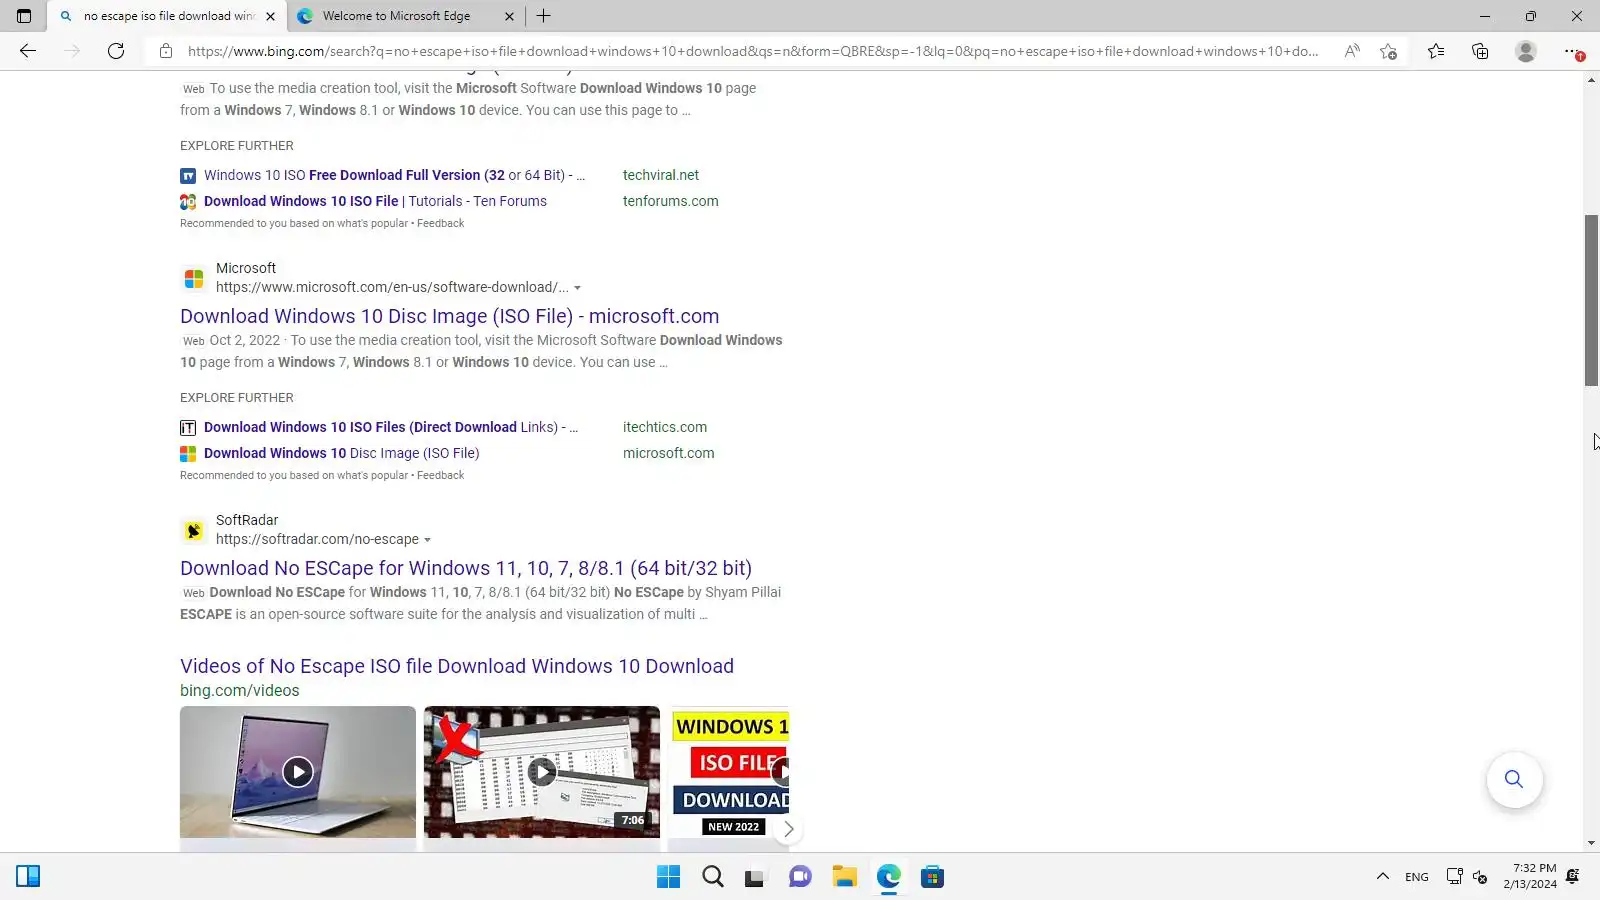
Task: Open Widgets panel on taskbar
Action: (x=28, y=877)
